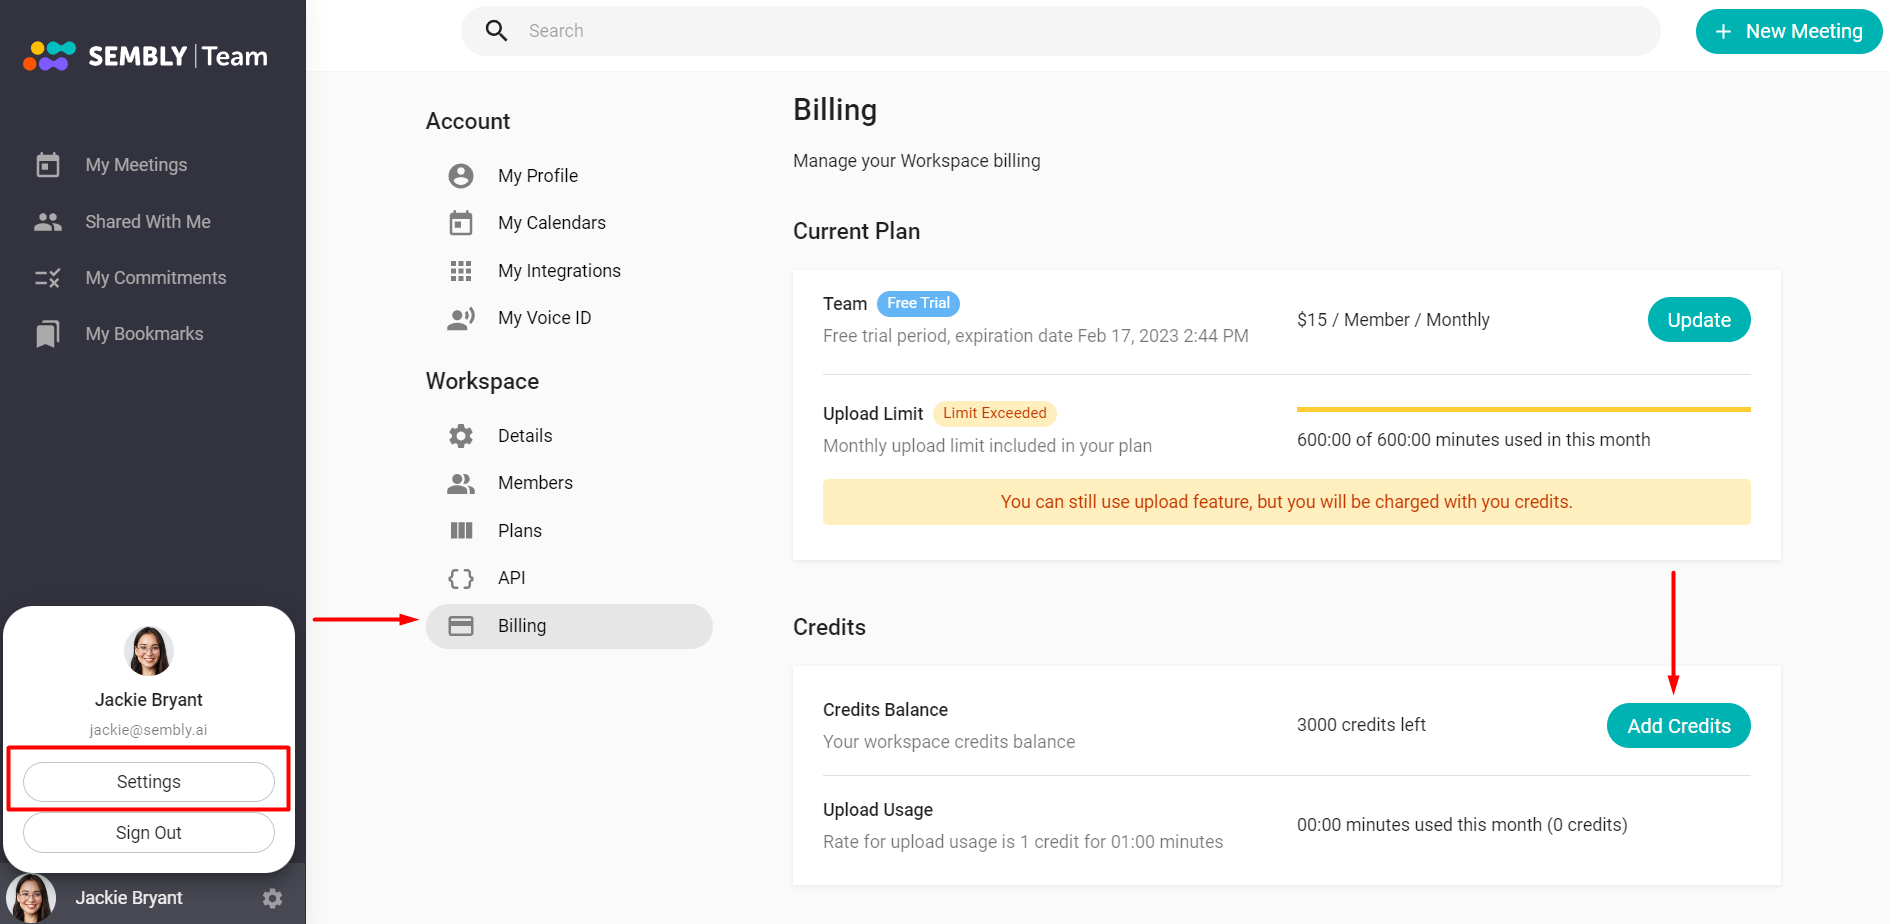The image size is (1889, 924).
Task: Click the credits charge warning banner
Action: click(x=1287, y=502)
